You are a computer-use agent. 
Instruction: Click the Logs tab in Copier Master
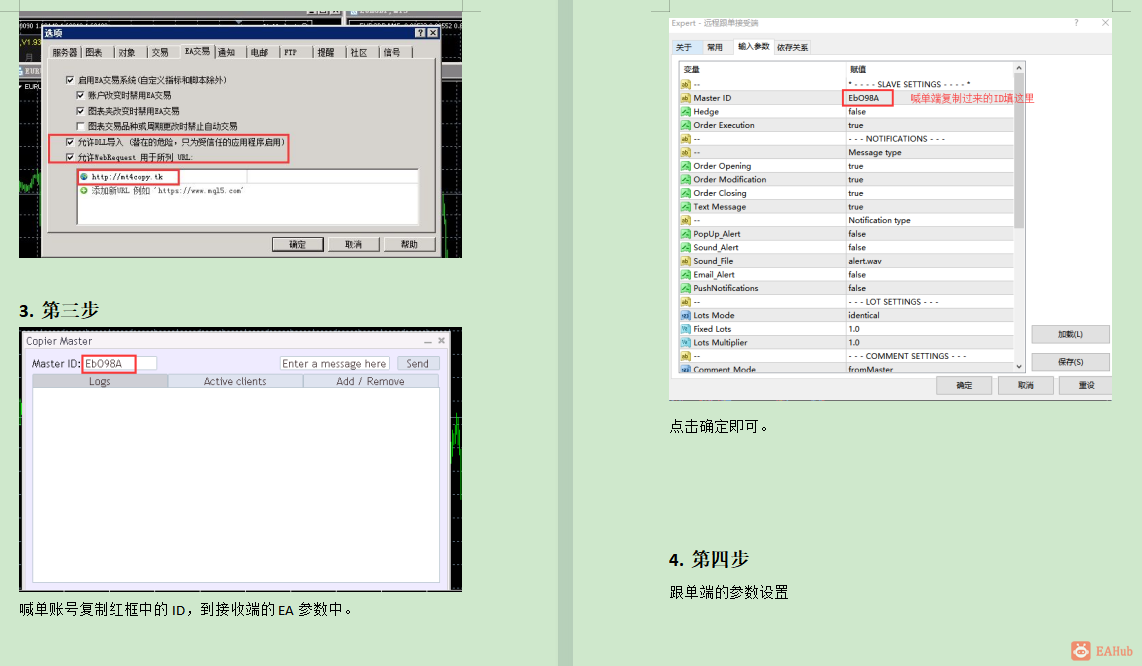[100, 381]
